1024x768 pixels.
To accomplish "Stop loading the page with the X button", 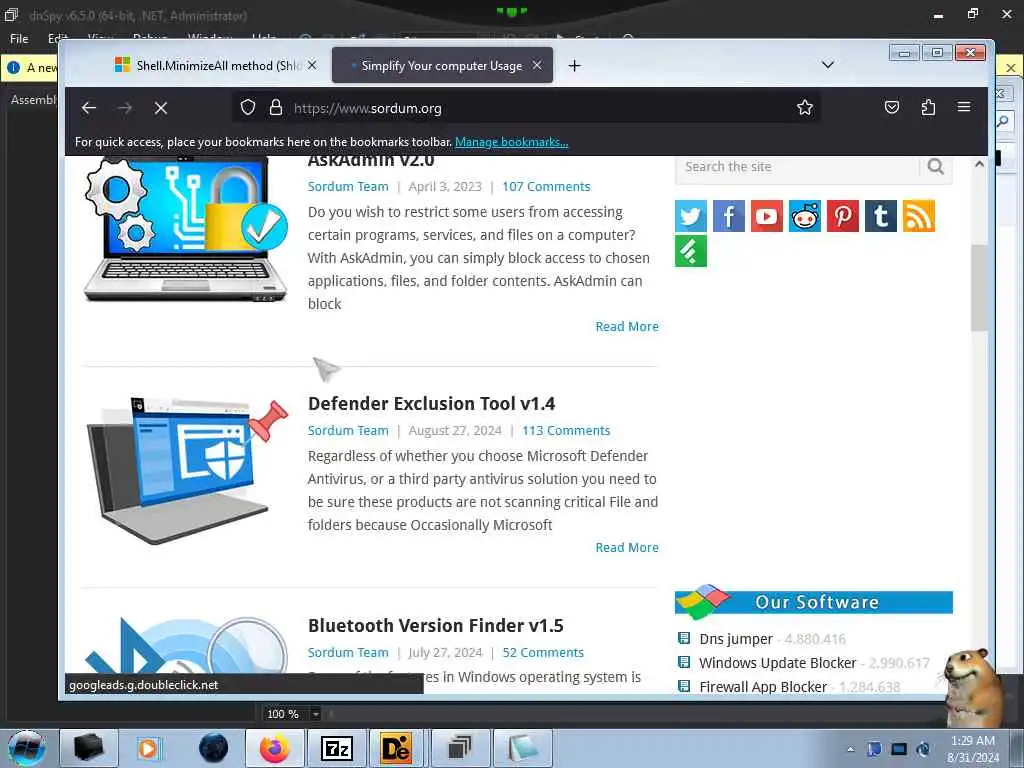I will [x=161, y=108].
